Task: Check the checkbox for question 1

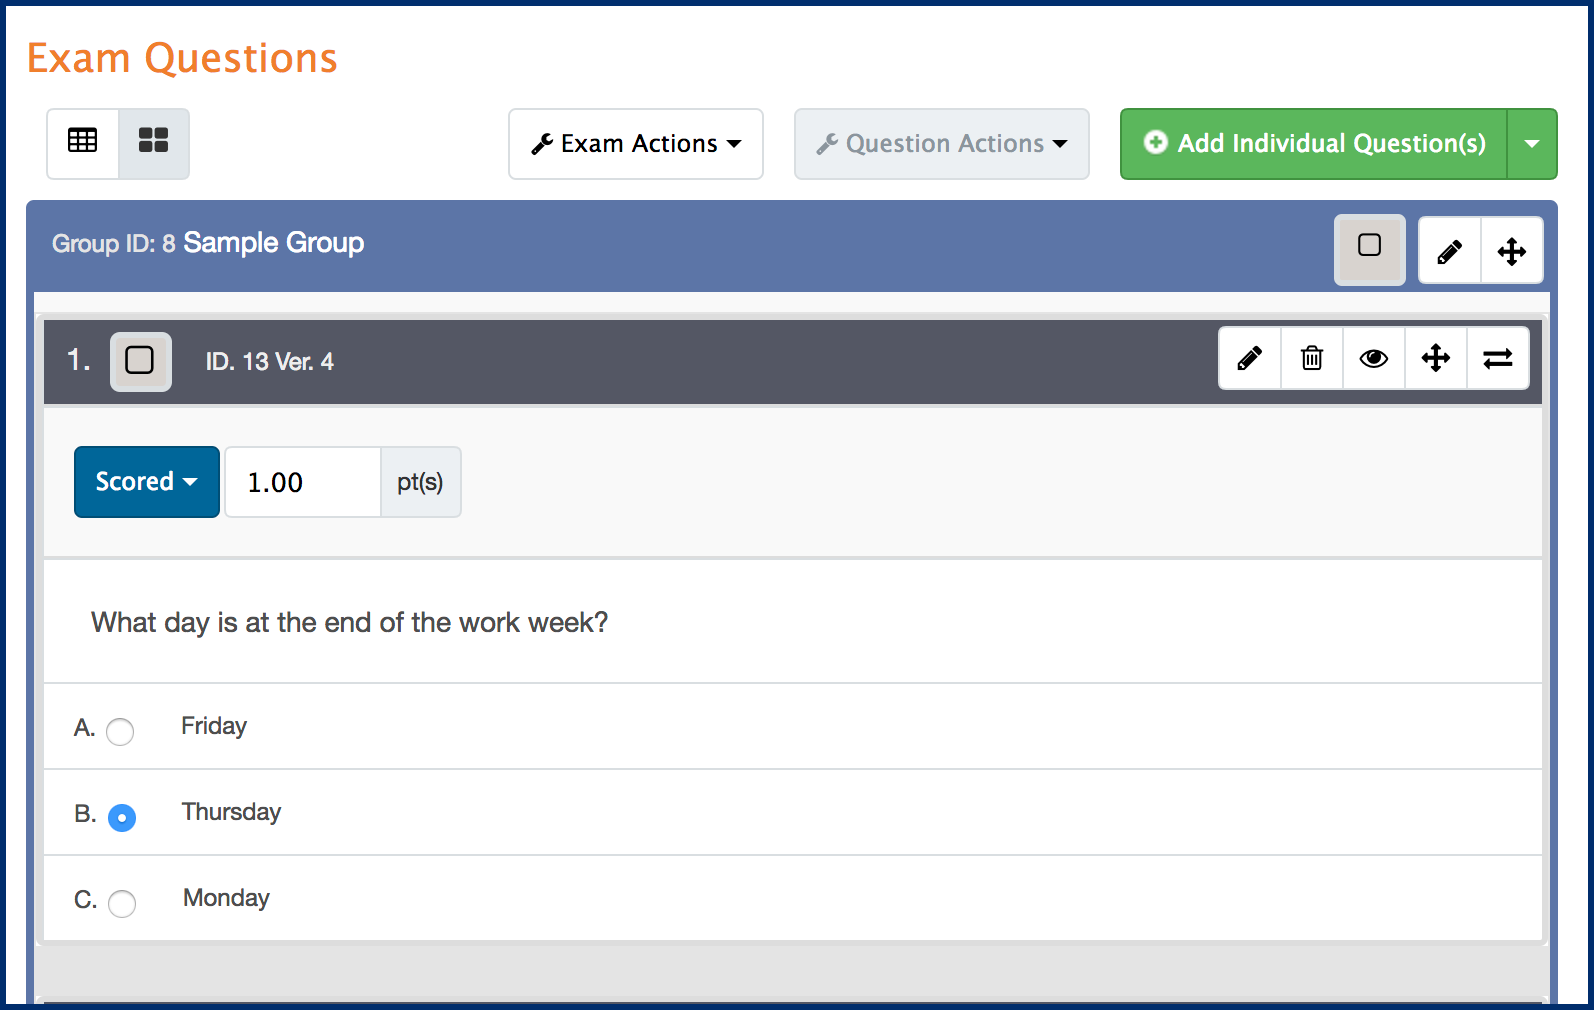Action: pos(140,361)
